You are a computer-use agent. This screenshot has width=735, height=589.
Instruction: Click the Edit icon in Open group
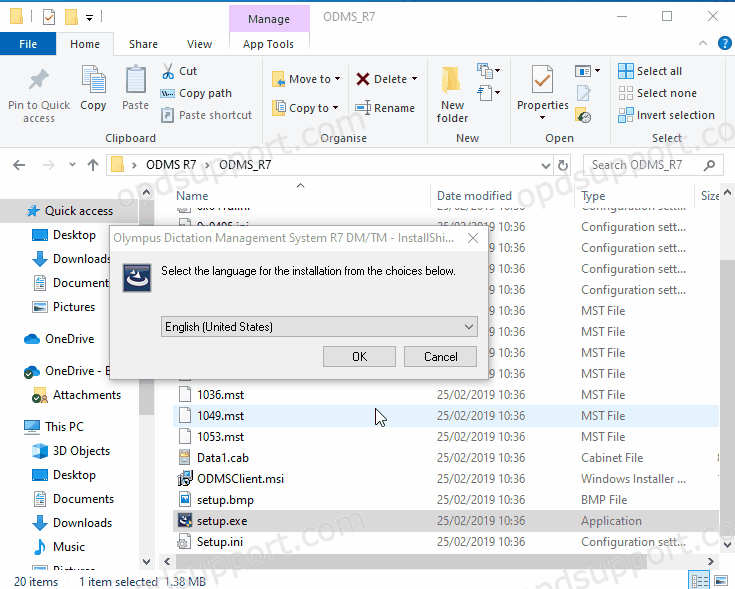coord(583,93)
